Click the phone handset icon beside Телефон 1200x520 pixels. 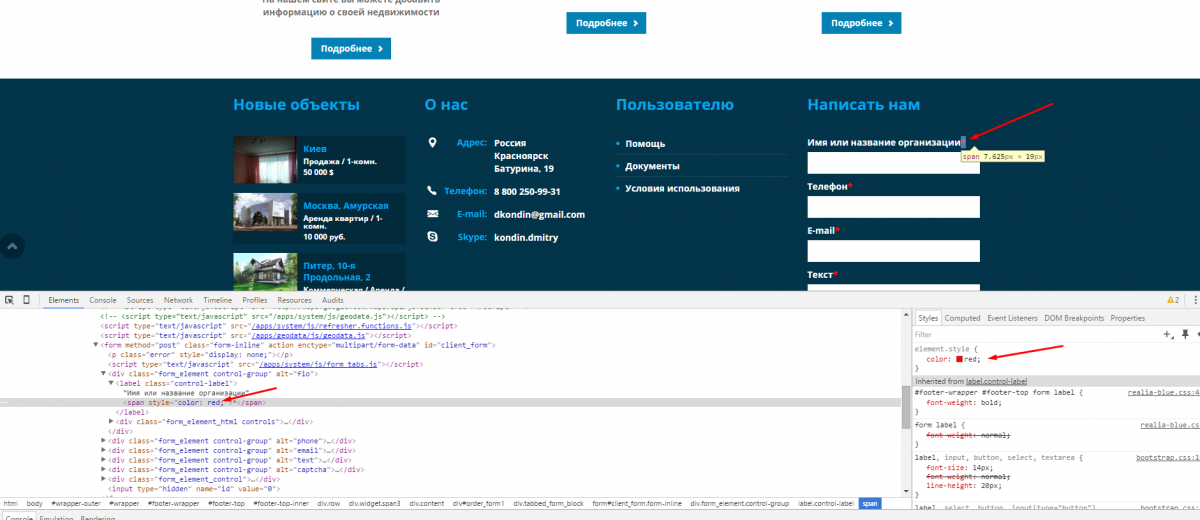432,190
